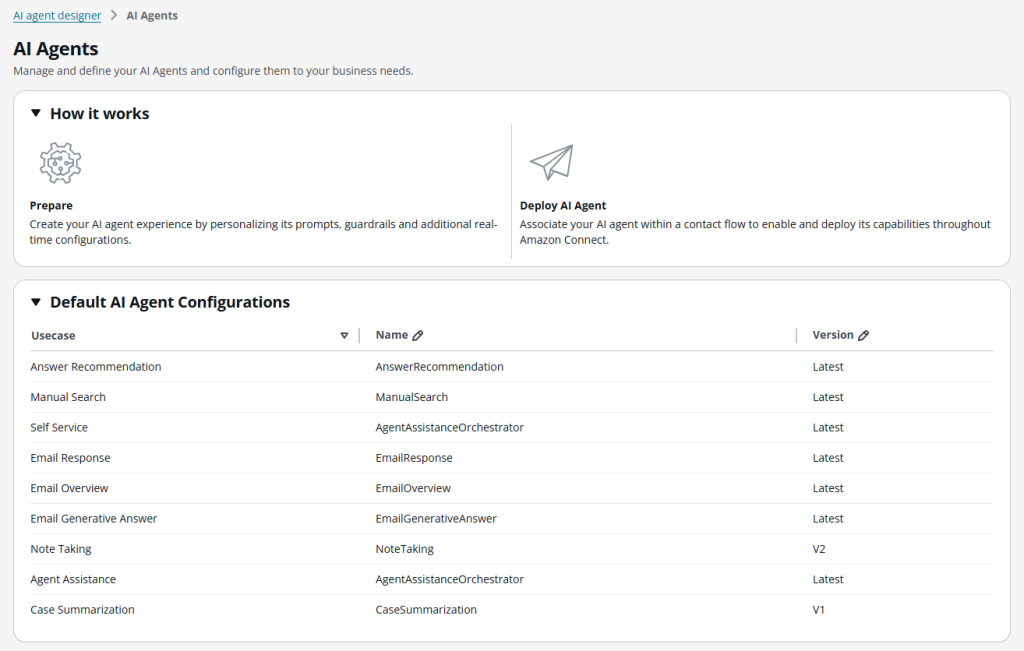1024x651 pixels.
Task: Click the AgentAssistanceOrchestrator name cell
Action: click(x=450, y=579)
